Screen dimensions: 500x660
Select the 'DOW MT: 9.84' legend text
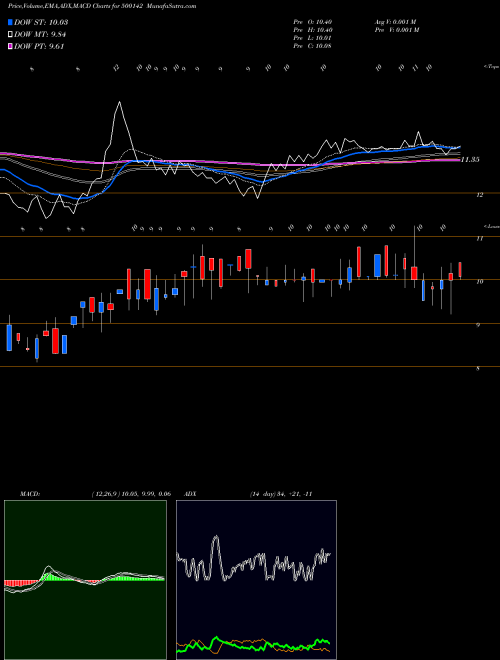coord(40,35)
